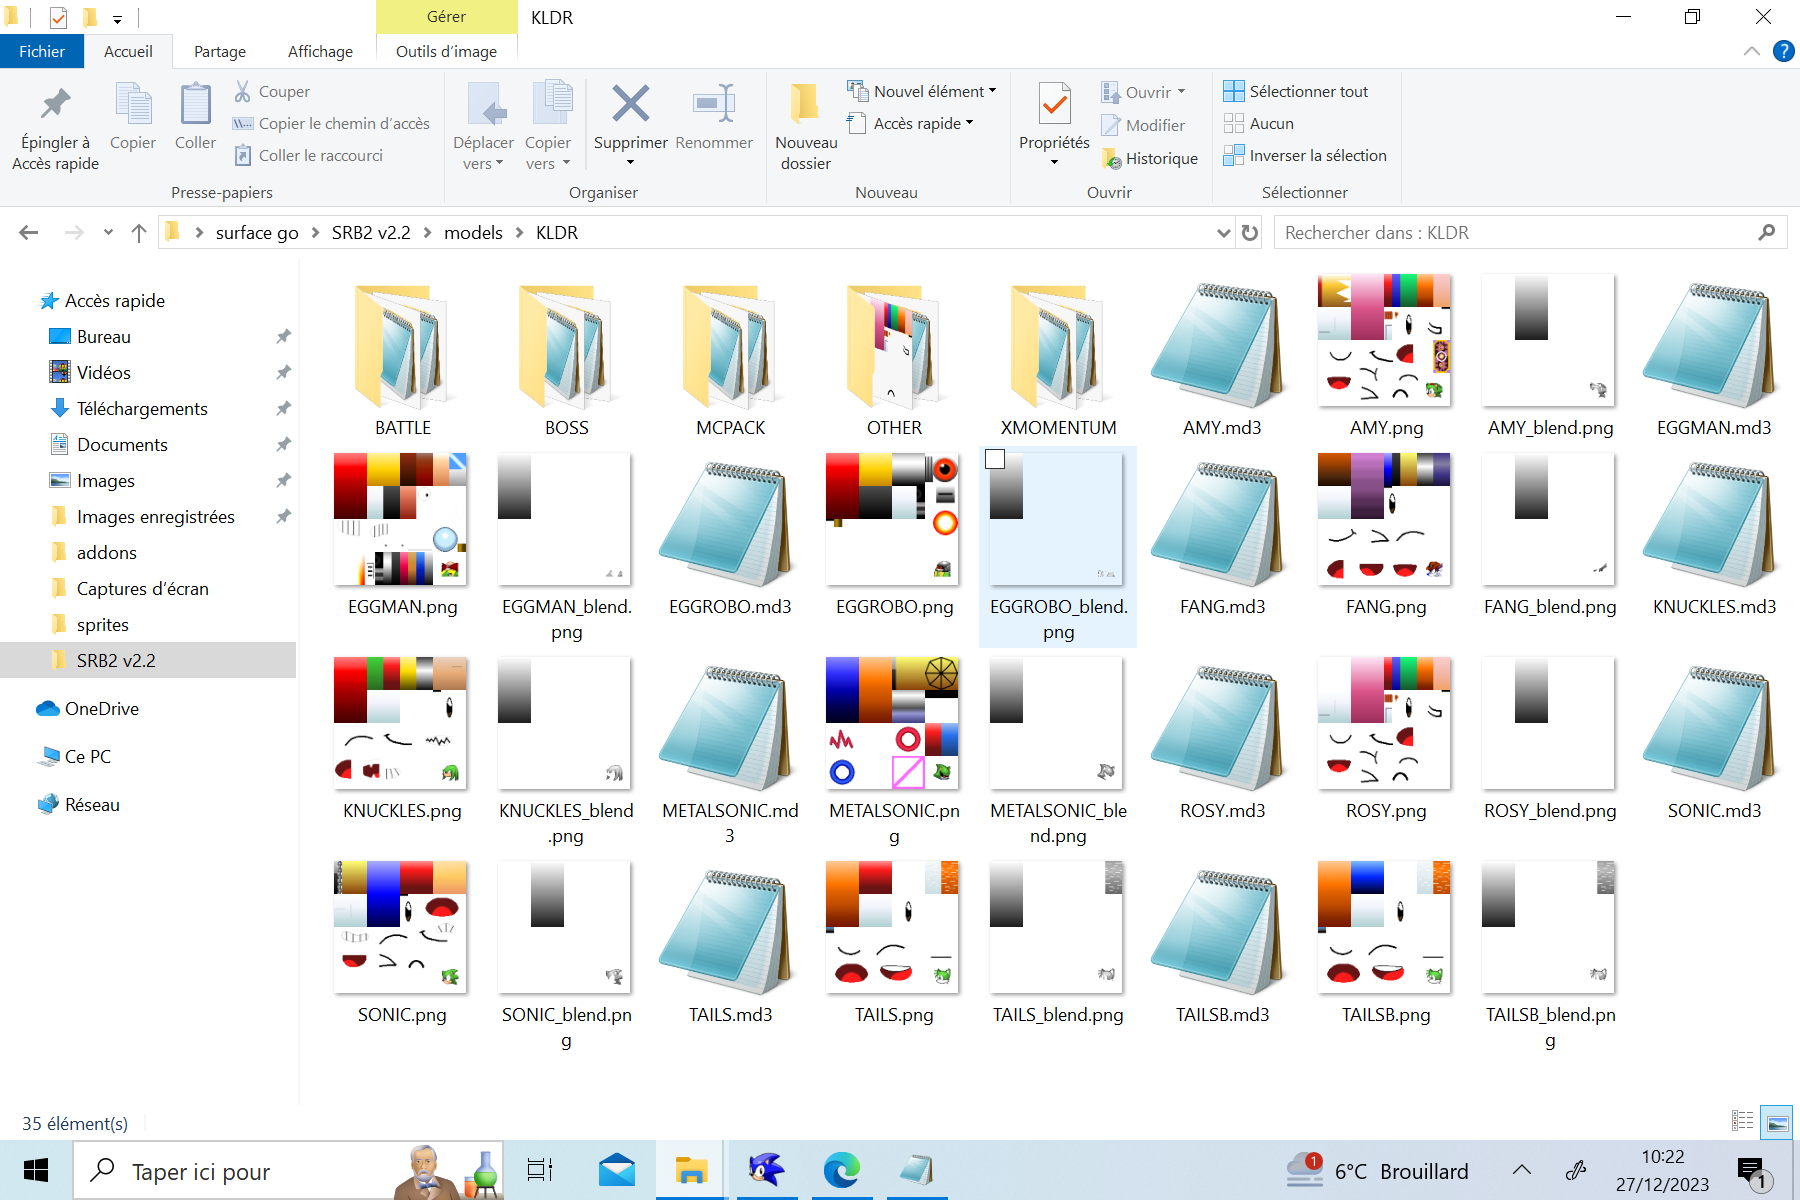Select the KNUCKLES.md3 file

click(1714, 537)
